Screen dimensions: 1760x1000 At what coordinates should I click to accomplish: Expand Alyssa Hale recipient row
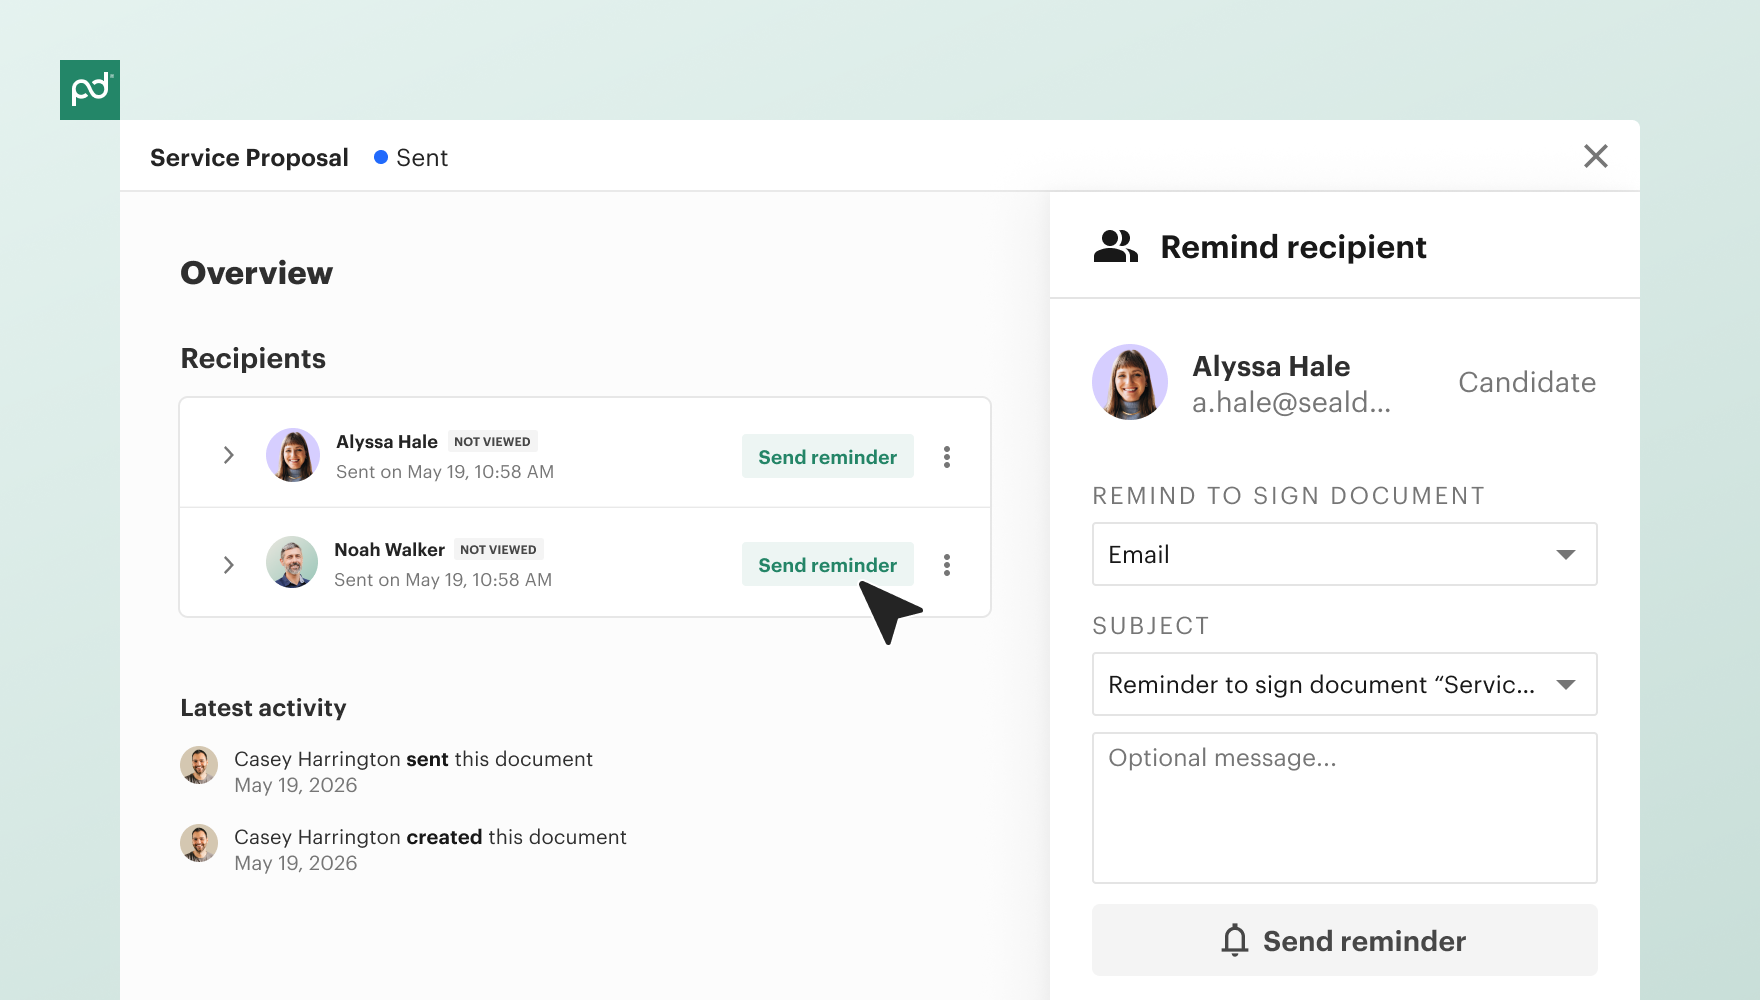(x=229, y=455)
